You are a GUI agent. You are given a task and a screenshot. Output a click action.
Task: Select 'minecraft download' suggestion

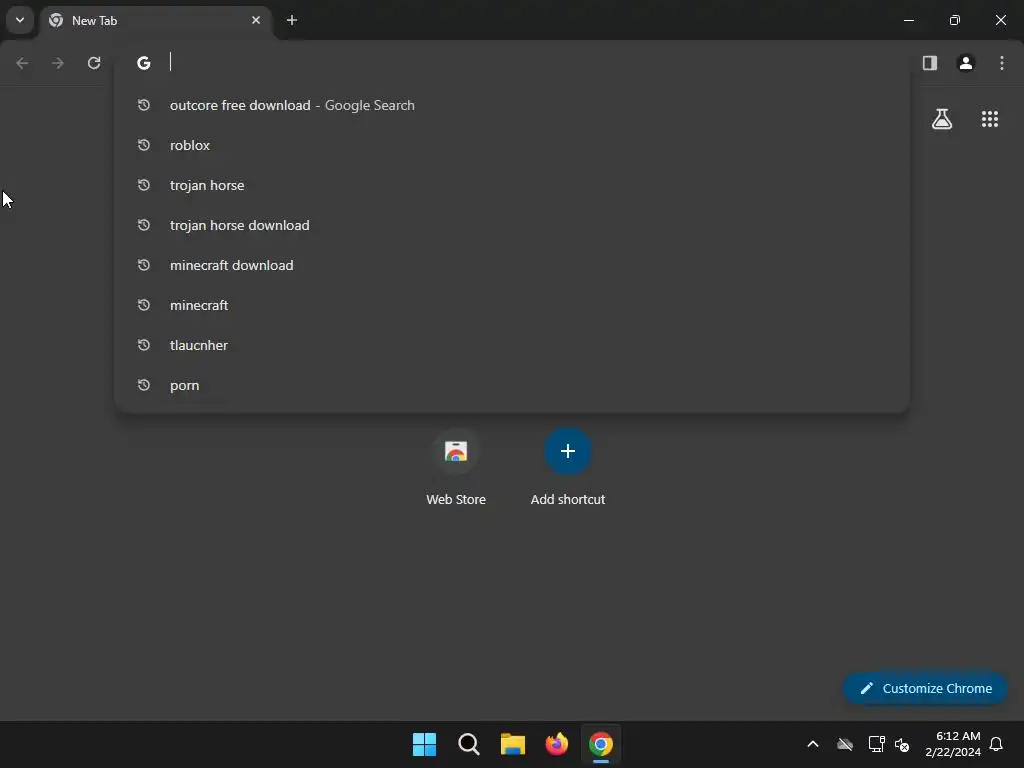pyautogui.click(x=512, y=265)
